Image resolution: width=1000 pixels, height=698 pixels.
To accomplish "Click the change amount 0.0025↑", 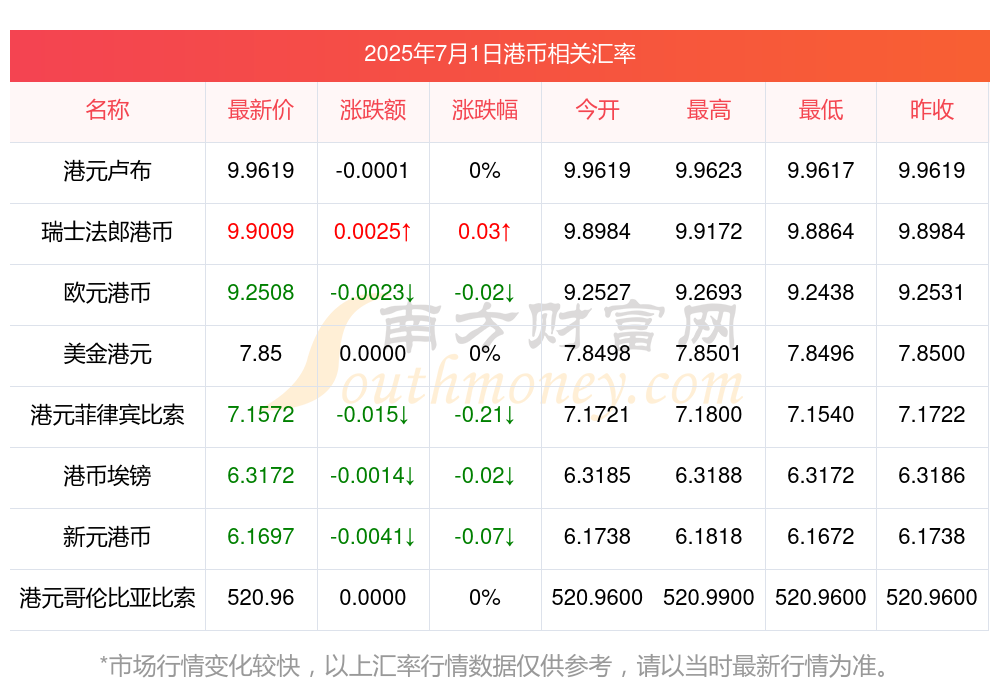I will [x=372, y=231].
